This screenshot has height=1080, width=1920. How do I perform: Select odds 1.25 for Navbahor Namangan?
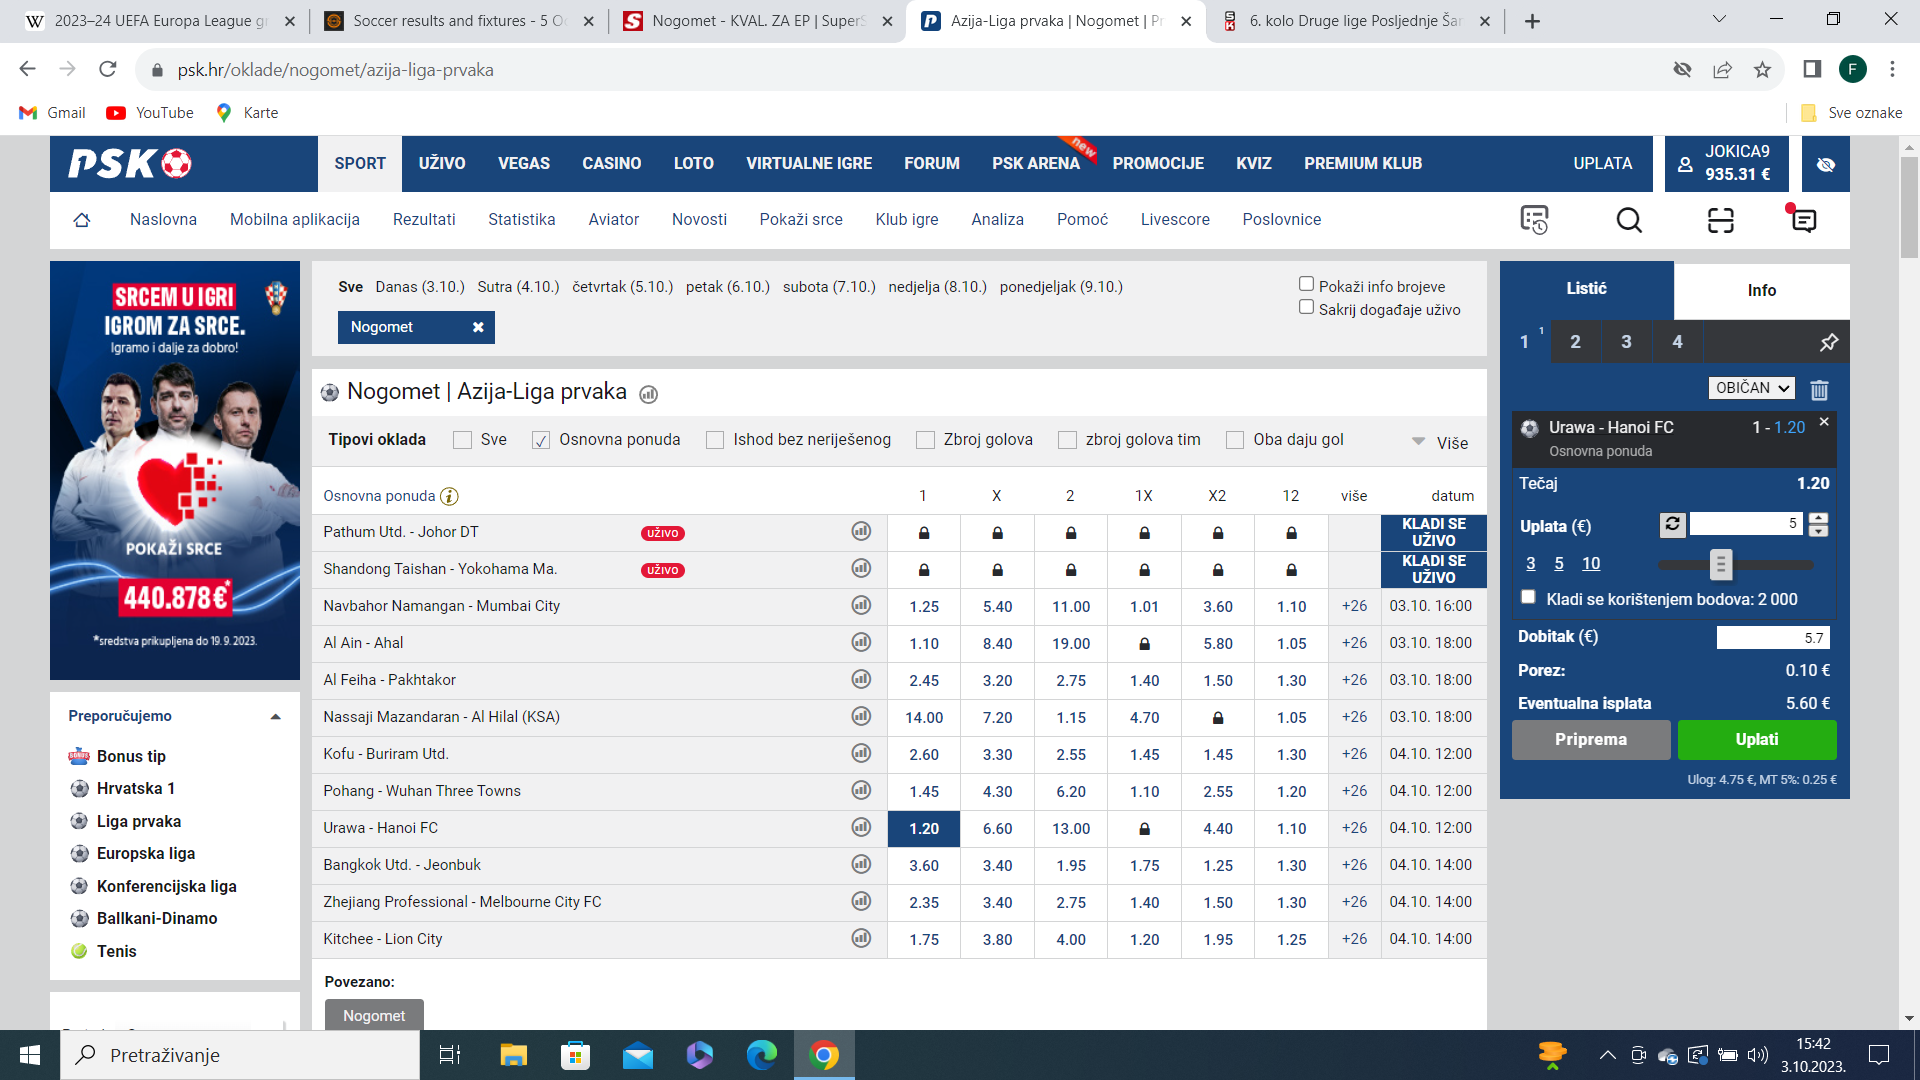(924, 606)
